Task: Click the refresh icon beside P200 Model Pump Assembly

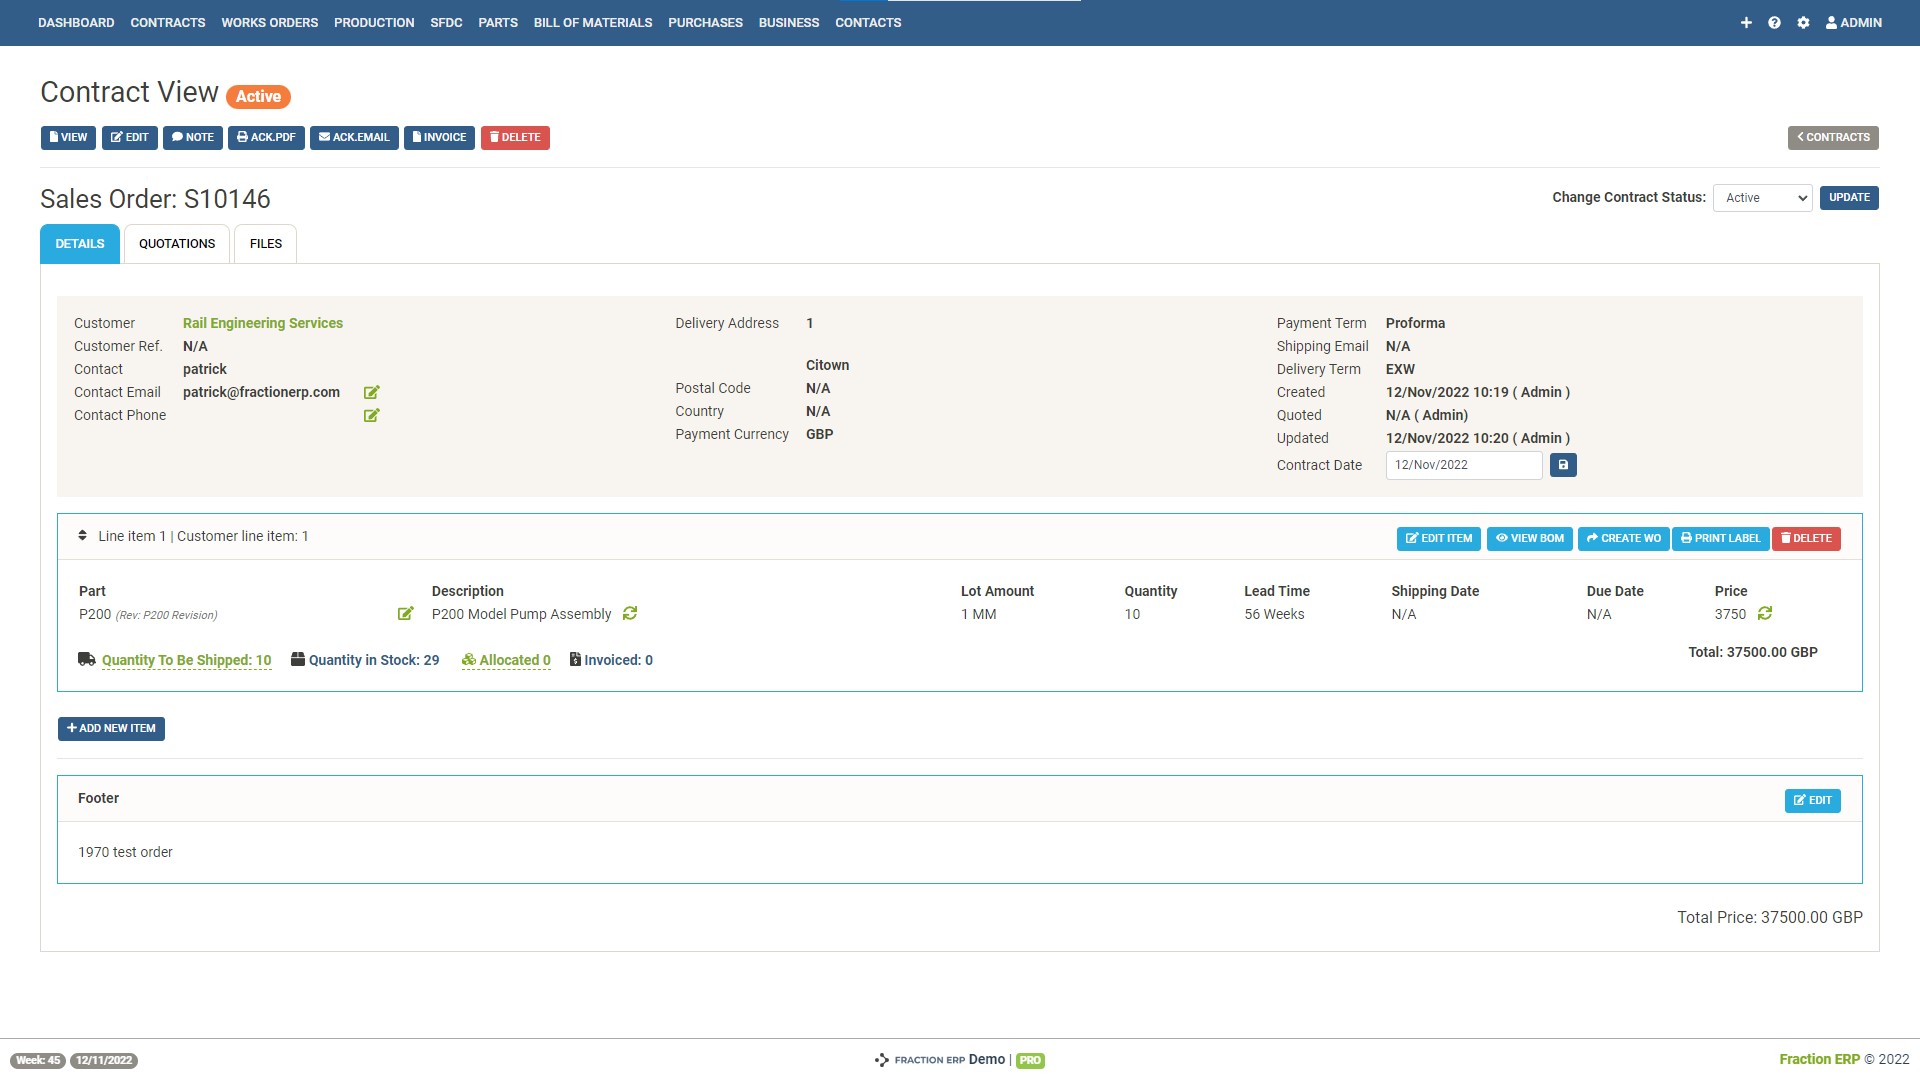Action: [629, 613]
